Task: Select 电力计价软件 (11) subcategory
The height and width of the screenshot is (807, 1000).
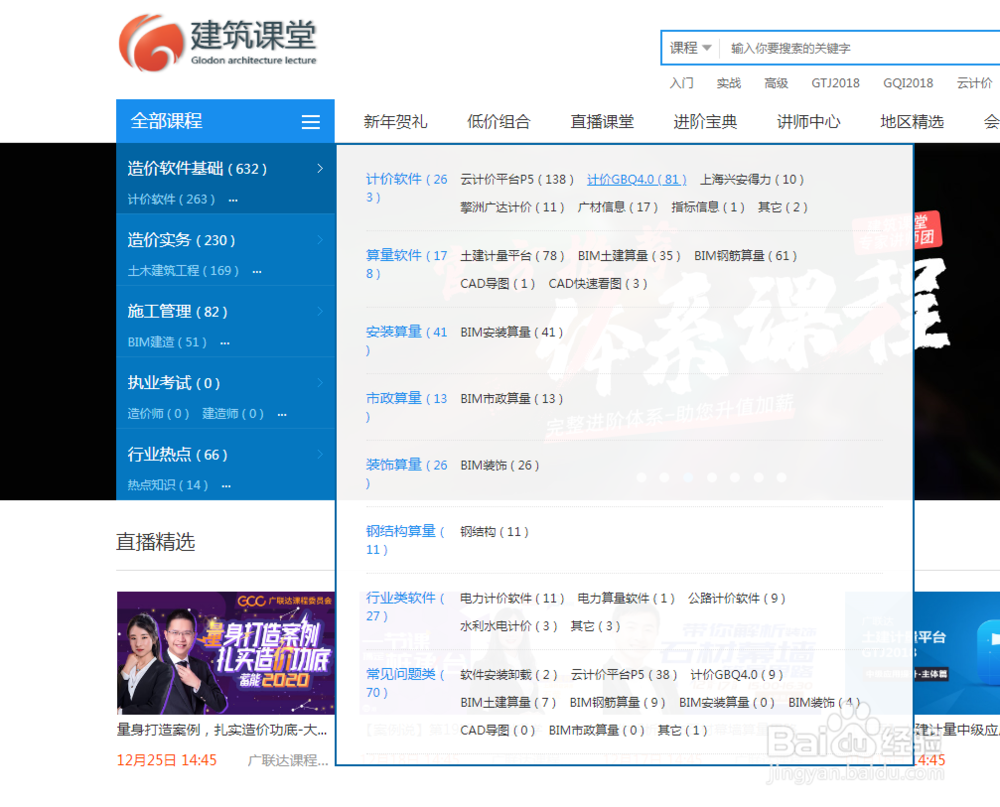Action: 512,598
